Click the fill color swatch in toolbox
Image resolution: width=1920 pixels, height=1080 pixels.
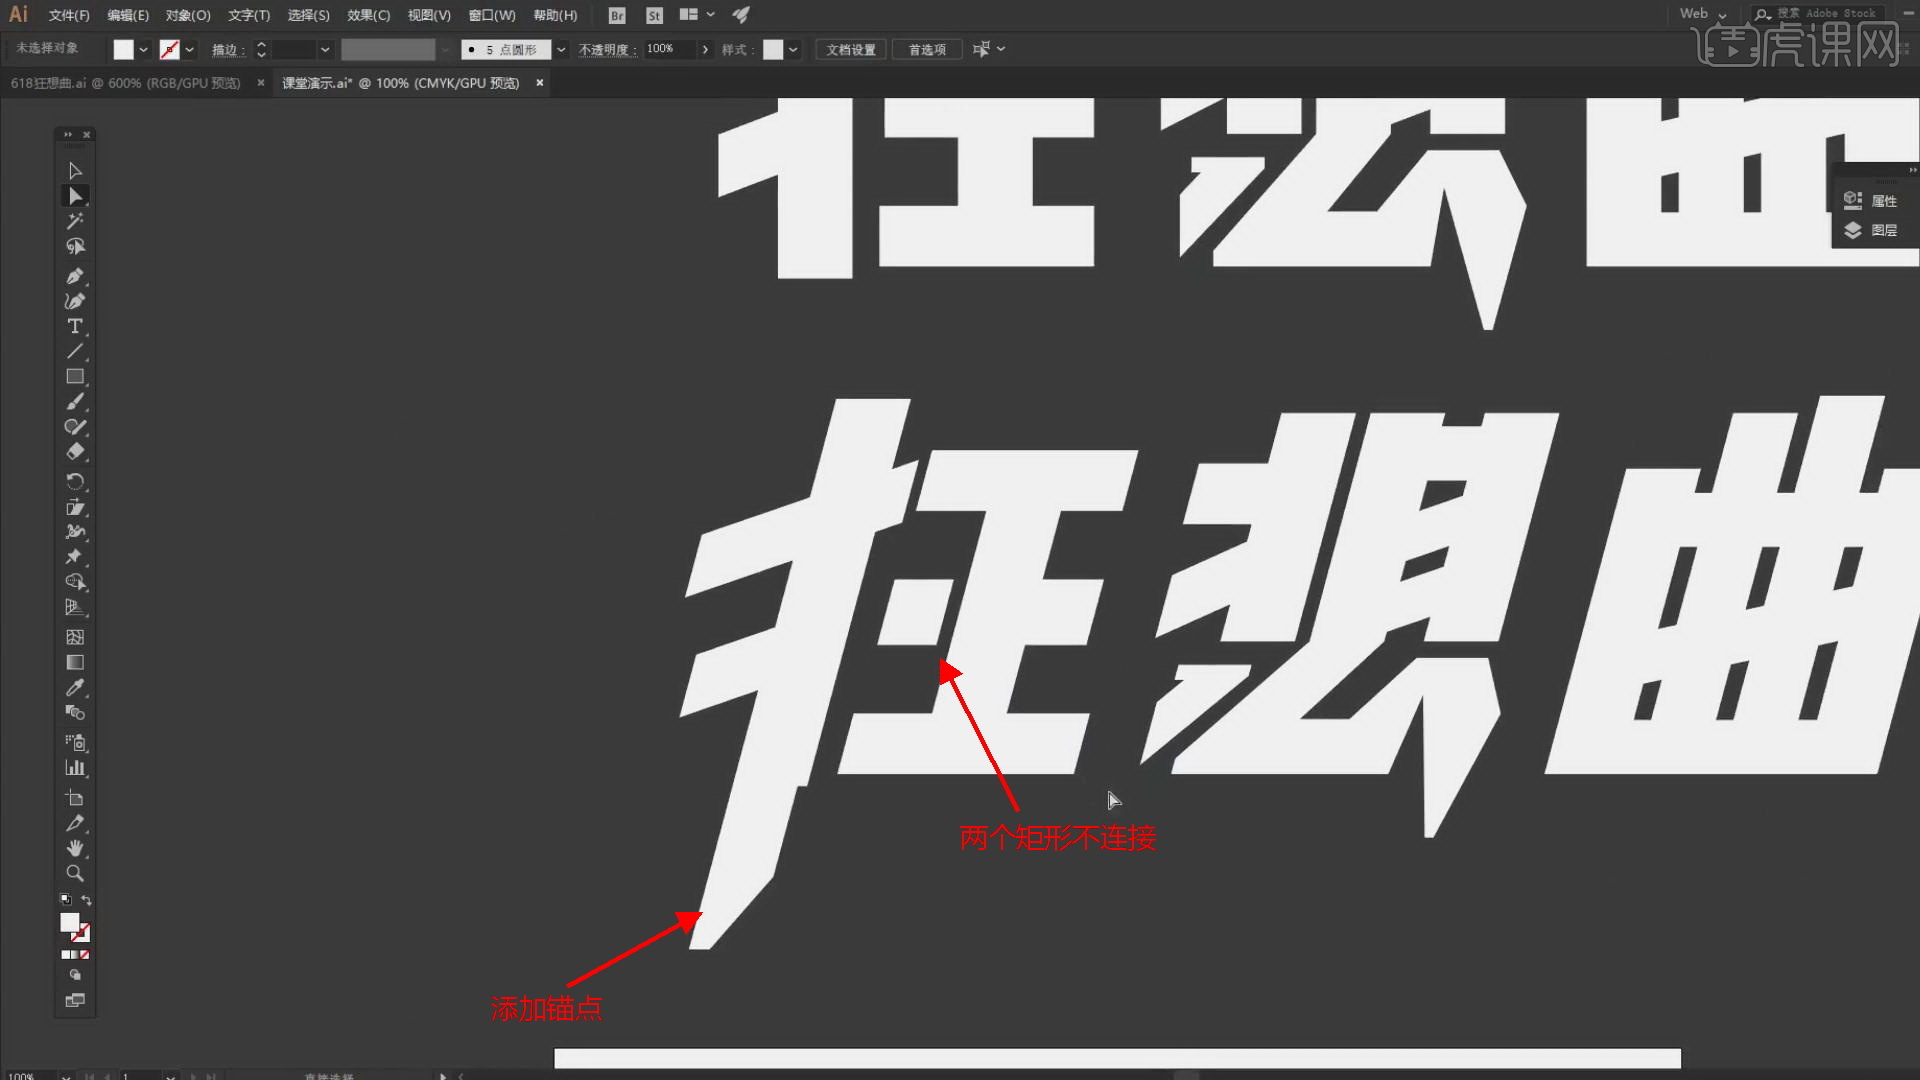click(x=69, y=922)
